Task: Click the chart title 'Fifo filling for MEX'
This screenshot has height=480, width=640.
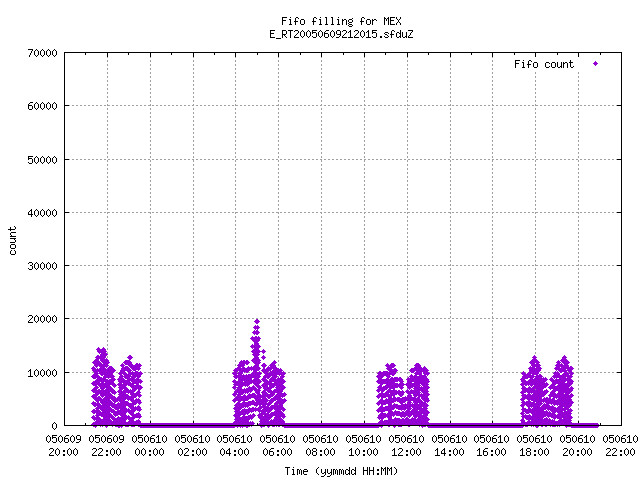Action: tap(341, 21)
